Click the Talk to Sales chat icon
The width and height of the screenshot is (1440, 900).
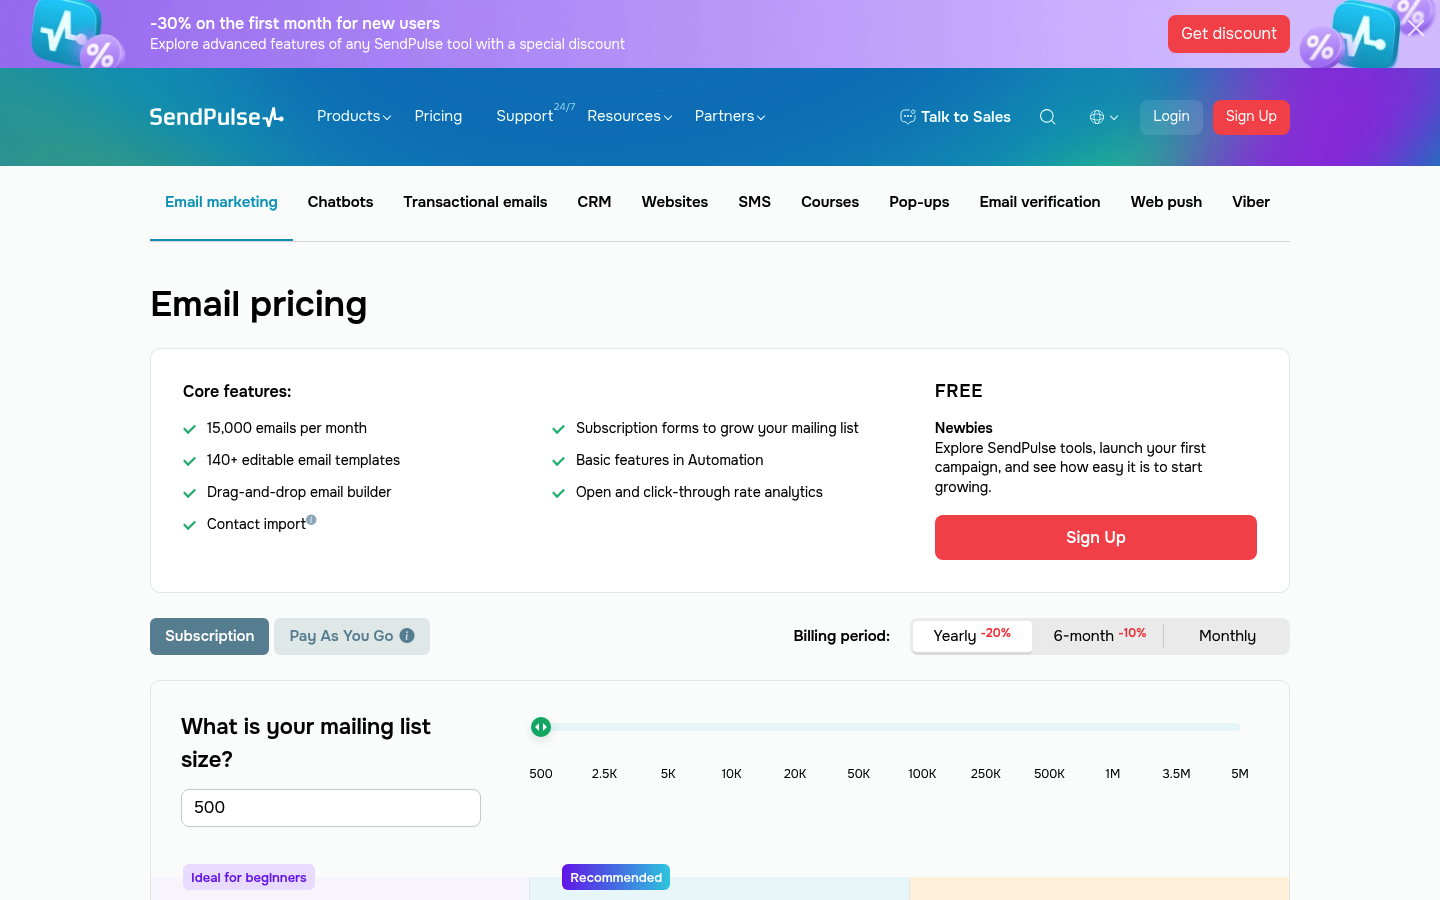point(908,117)
